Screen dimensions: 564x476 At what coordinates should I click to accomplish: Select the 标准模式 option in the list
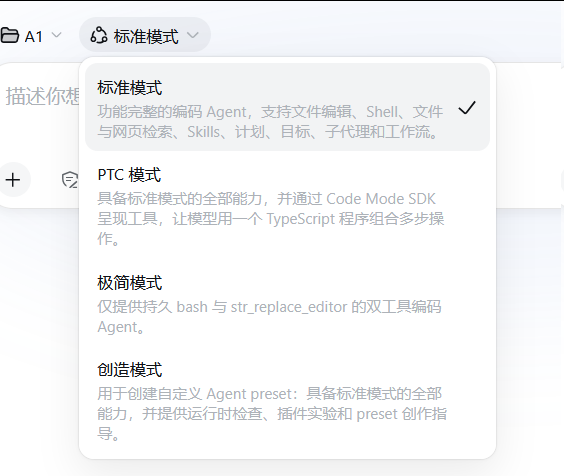[287, 107]
